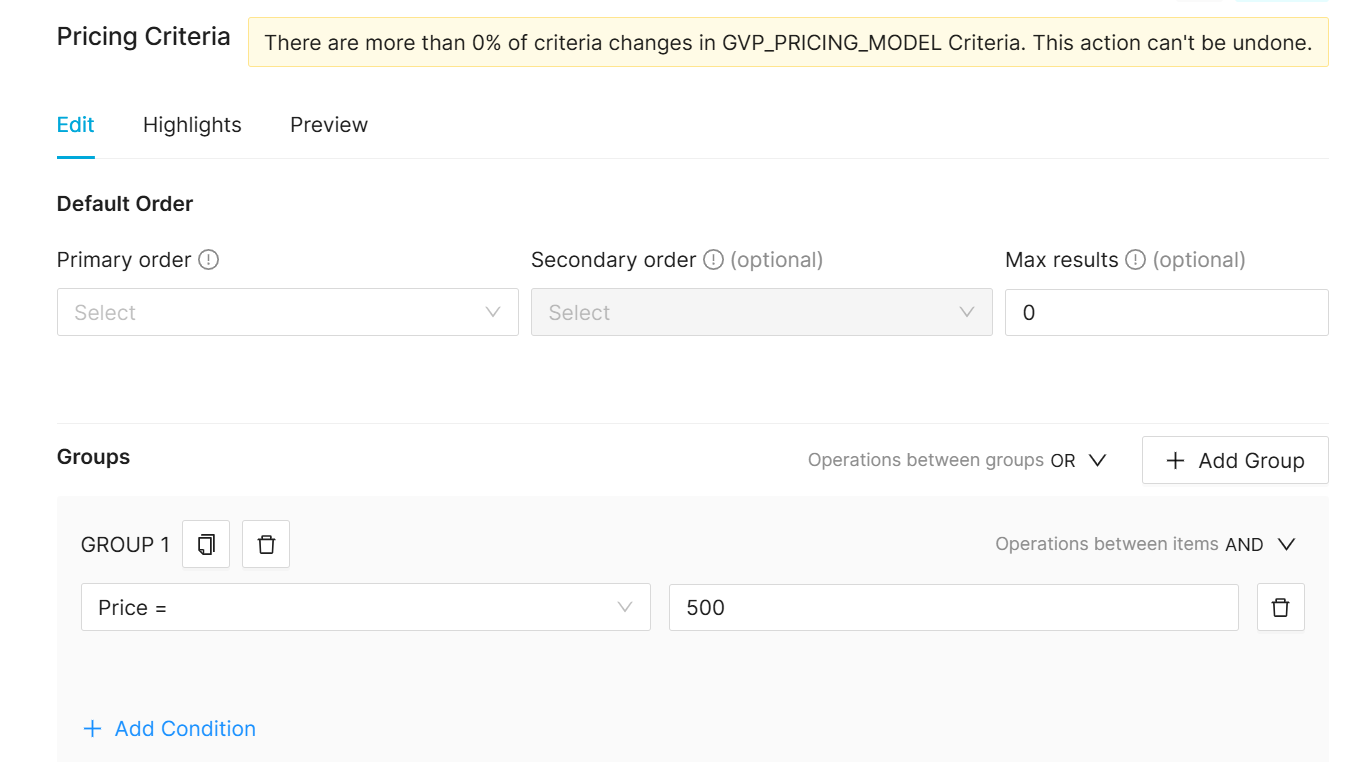The height and width of the screenshot is (762, 1357).
Task: Change operations between items AND selector
Action: pyautogui.click(x=1260, y=544)
